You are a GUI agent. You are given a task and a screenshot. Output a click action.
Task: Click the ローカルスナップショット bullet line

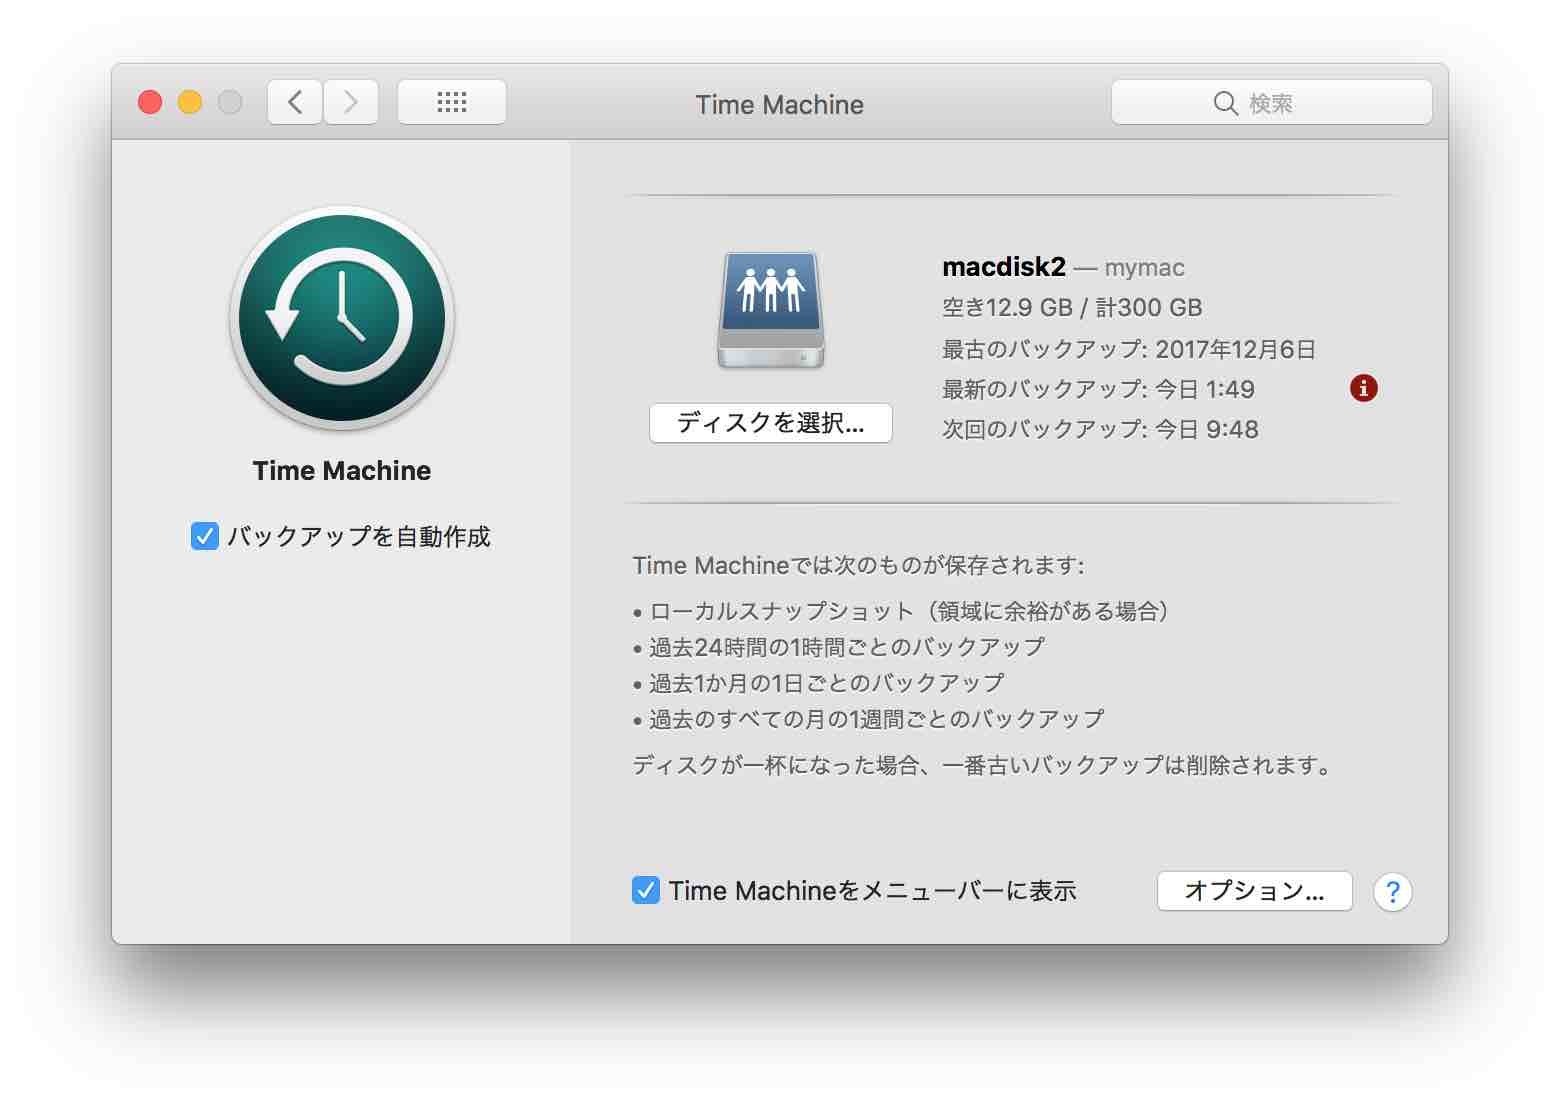[903, 611]
